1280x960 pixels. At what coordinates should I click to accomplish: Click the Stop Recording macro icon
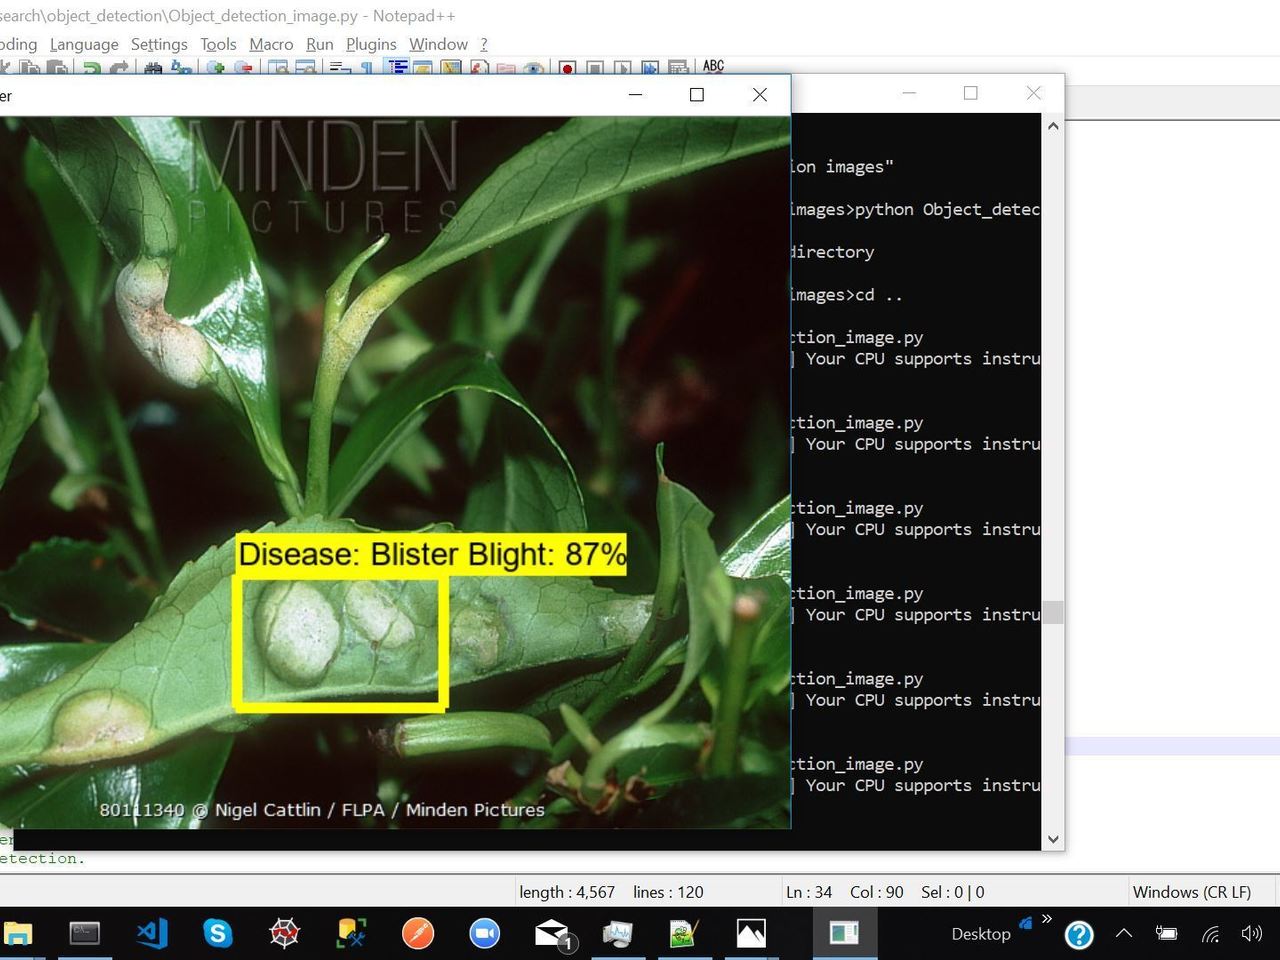[595, 68]
